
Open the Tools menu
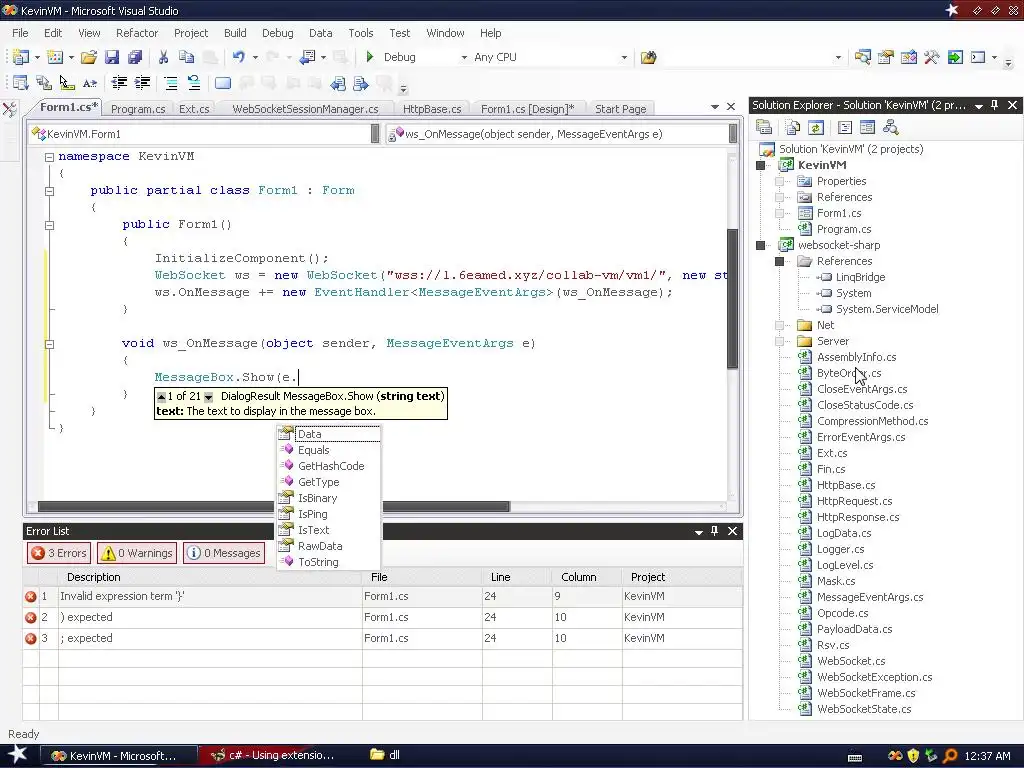coord(361,33)
